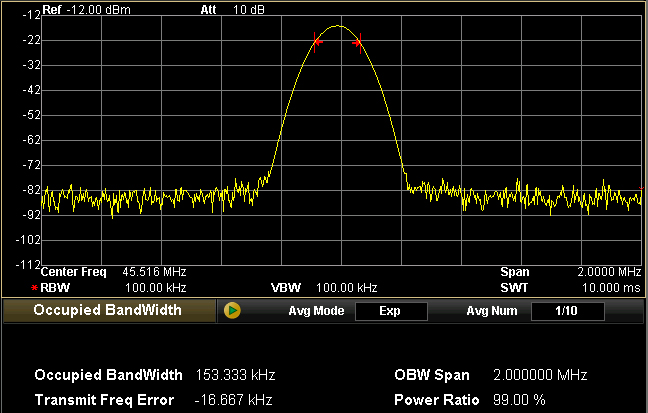Click the -112 axis label

(29, 265)
